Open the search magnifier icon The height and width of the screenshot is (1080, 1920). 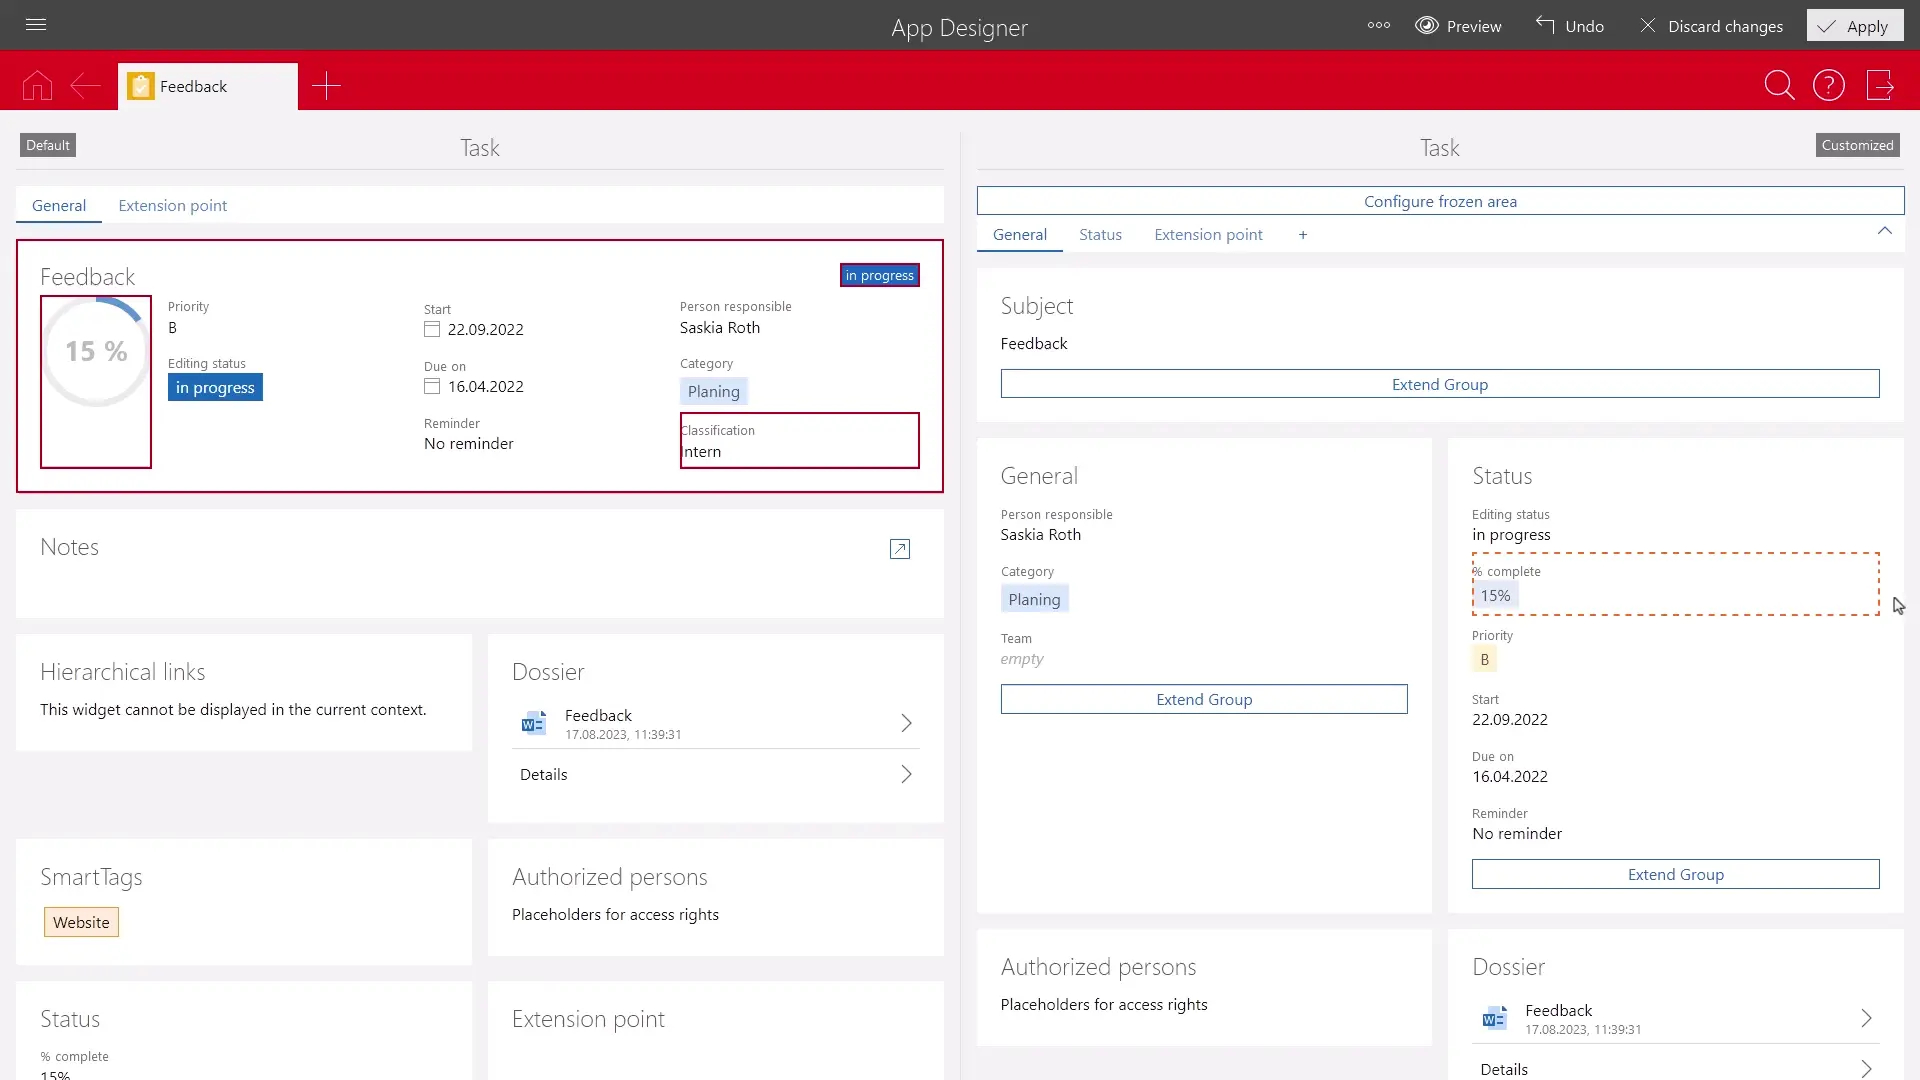pos(1779,86)
